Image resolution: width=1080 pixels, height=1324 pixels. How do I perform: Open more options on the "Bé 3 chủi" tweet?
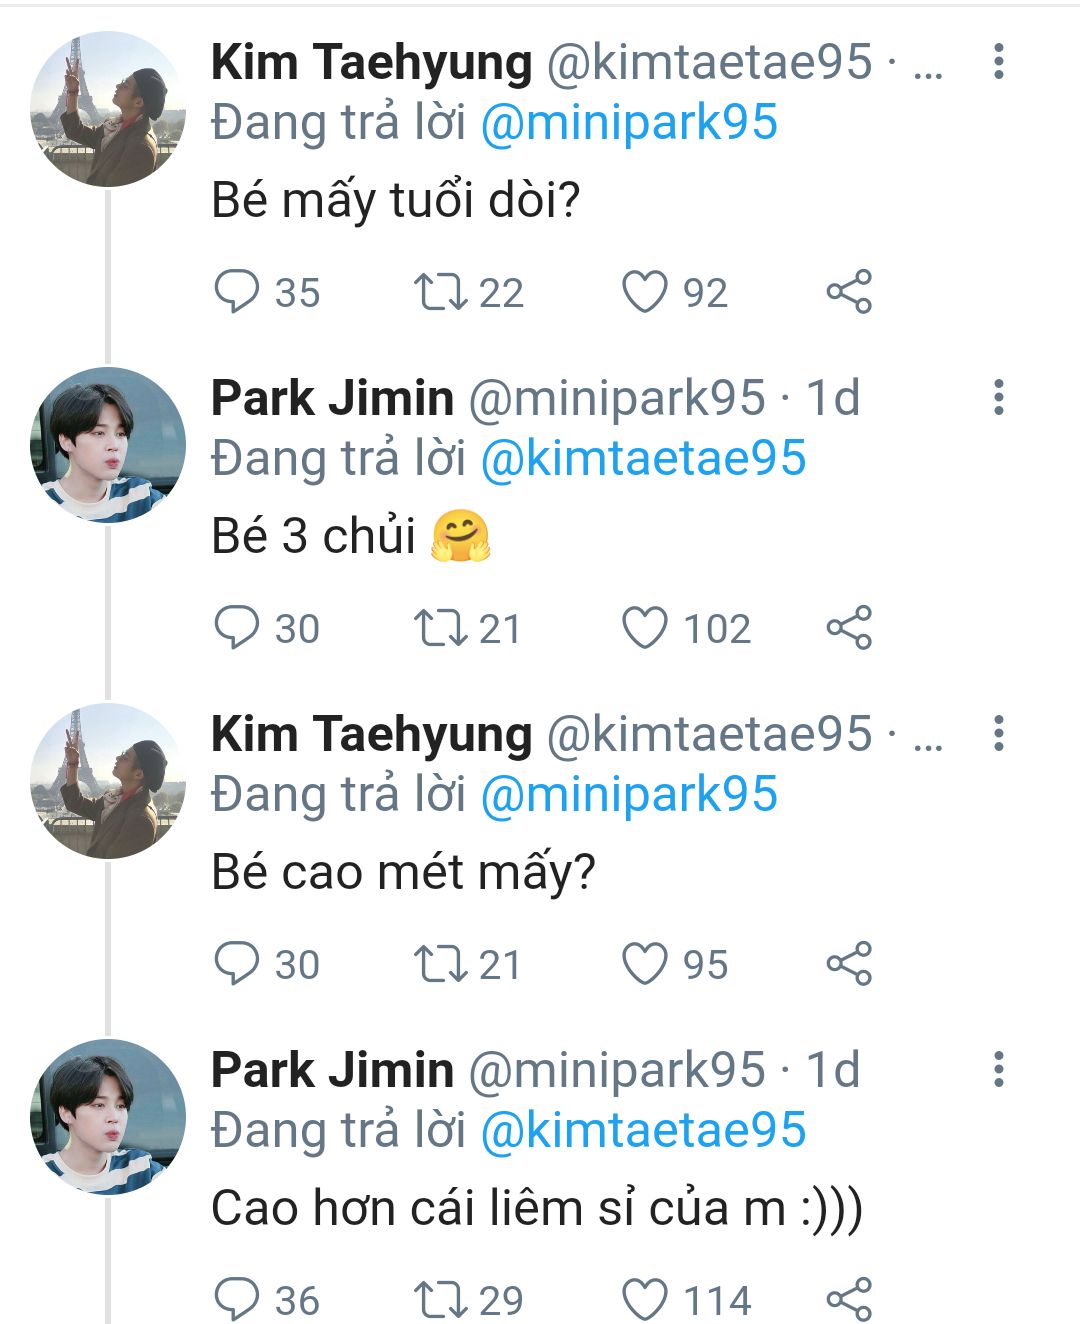(x=998, y=398)
